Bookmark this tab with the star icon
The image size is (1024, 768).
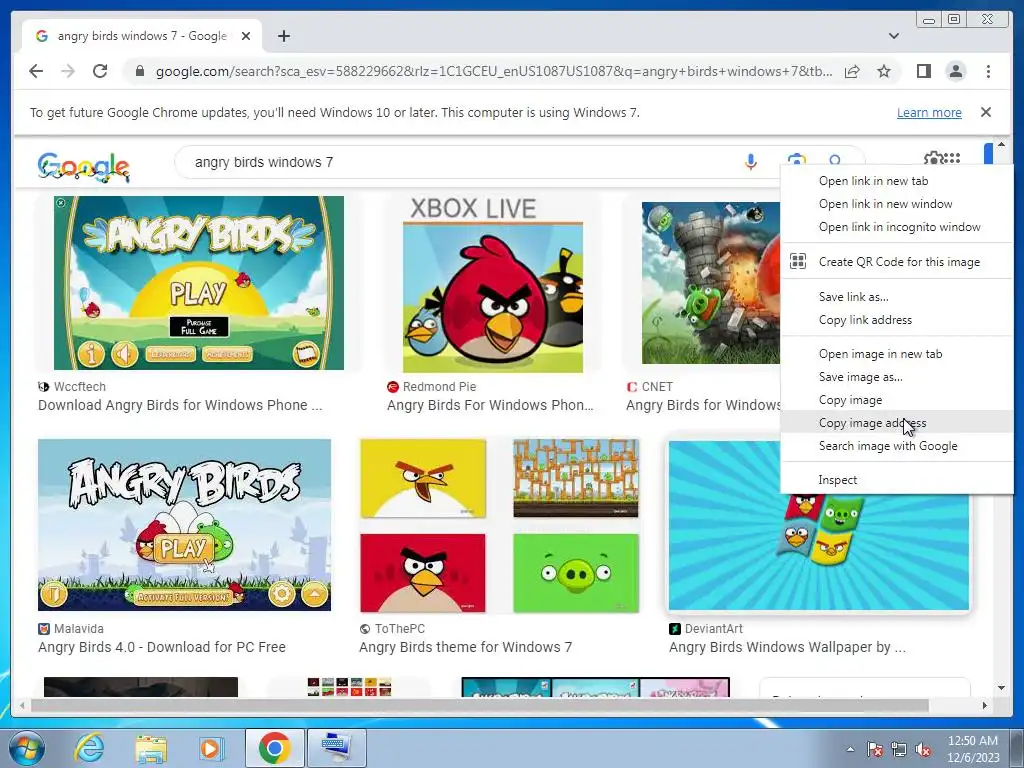coord(884,71)
